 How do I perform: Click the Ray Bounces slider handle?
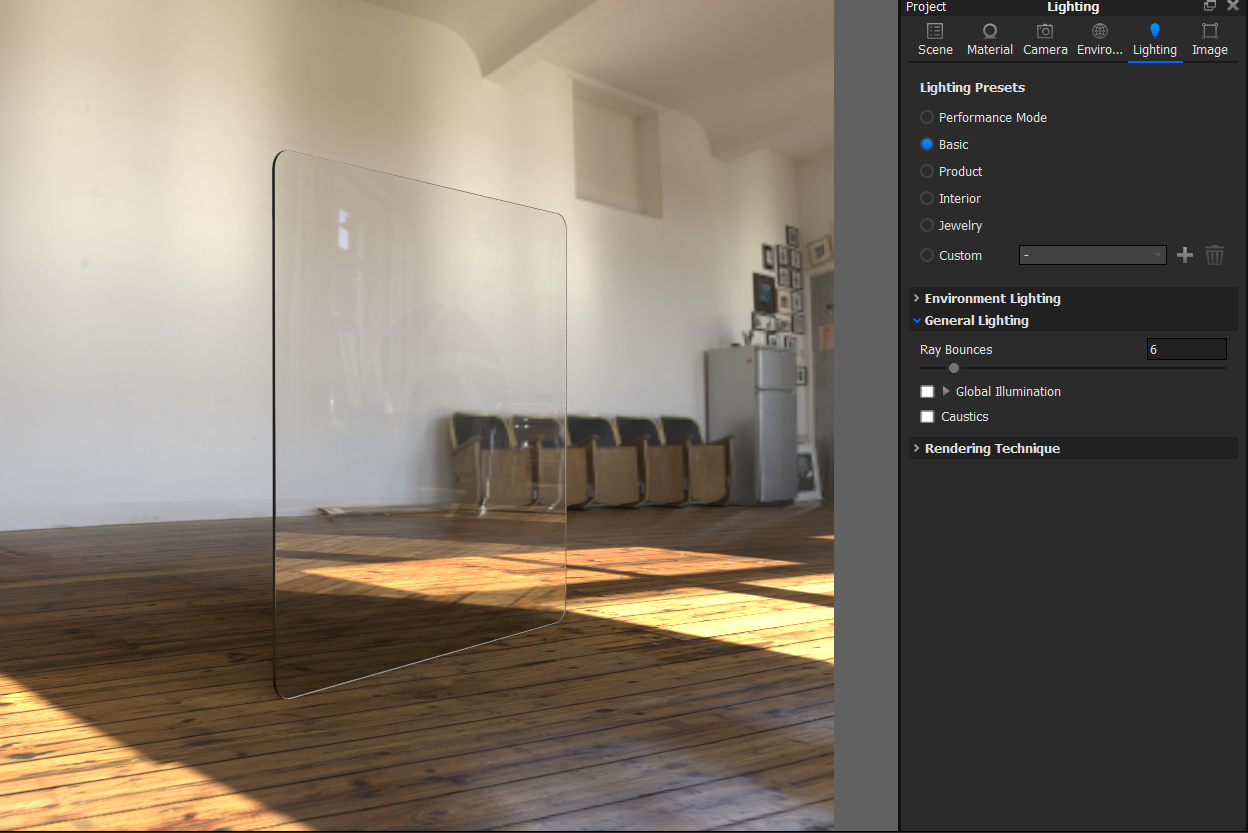point(954,368)
